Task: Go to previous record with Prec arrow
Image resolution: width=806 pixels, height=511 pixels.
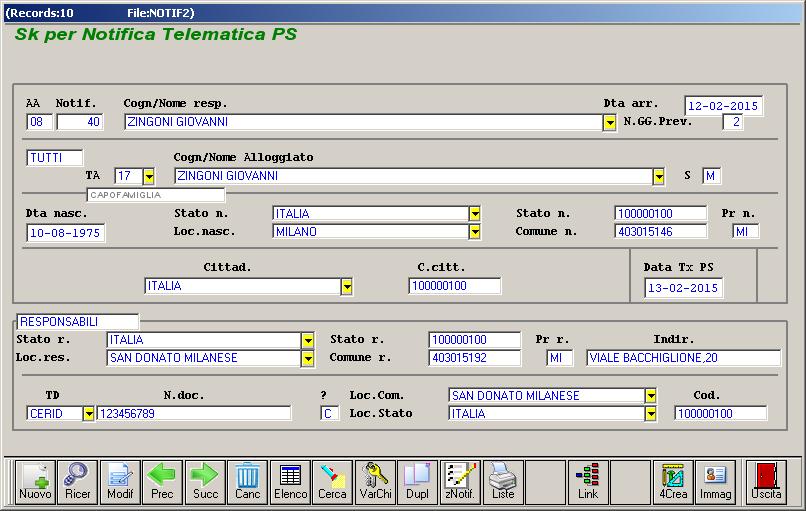Action: point(162,481)
